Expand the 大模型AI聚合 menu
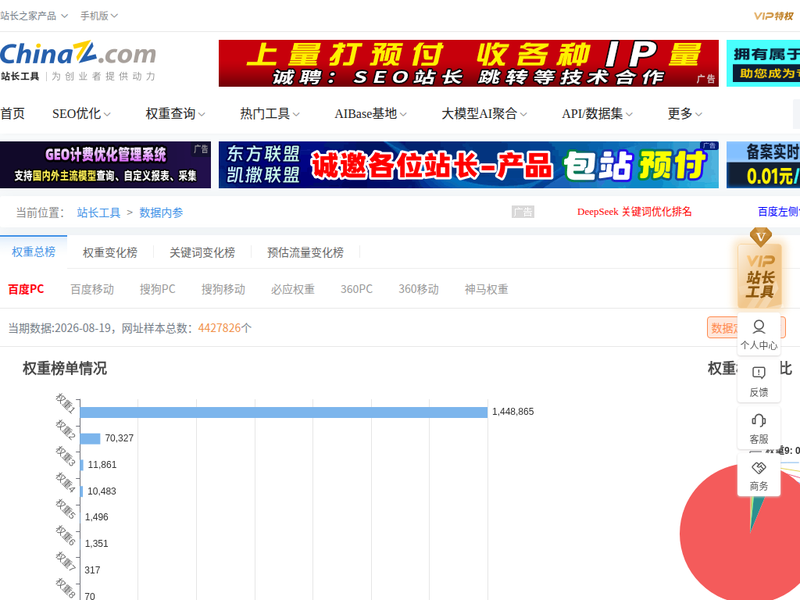This screenshot has width=800, height=600. click(x=484, y=113)
